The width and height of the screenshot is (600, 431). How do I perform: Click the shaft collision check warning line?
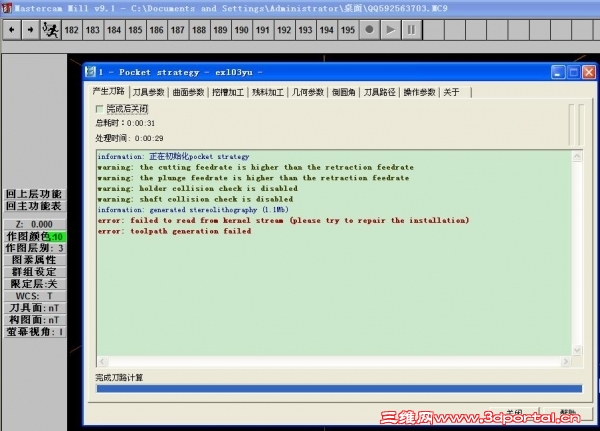pos(195,199)
